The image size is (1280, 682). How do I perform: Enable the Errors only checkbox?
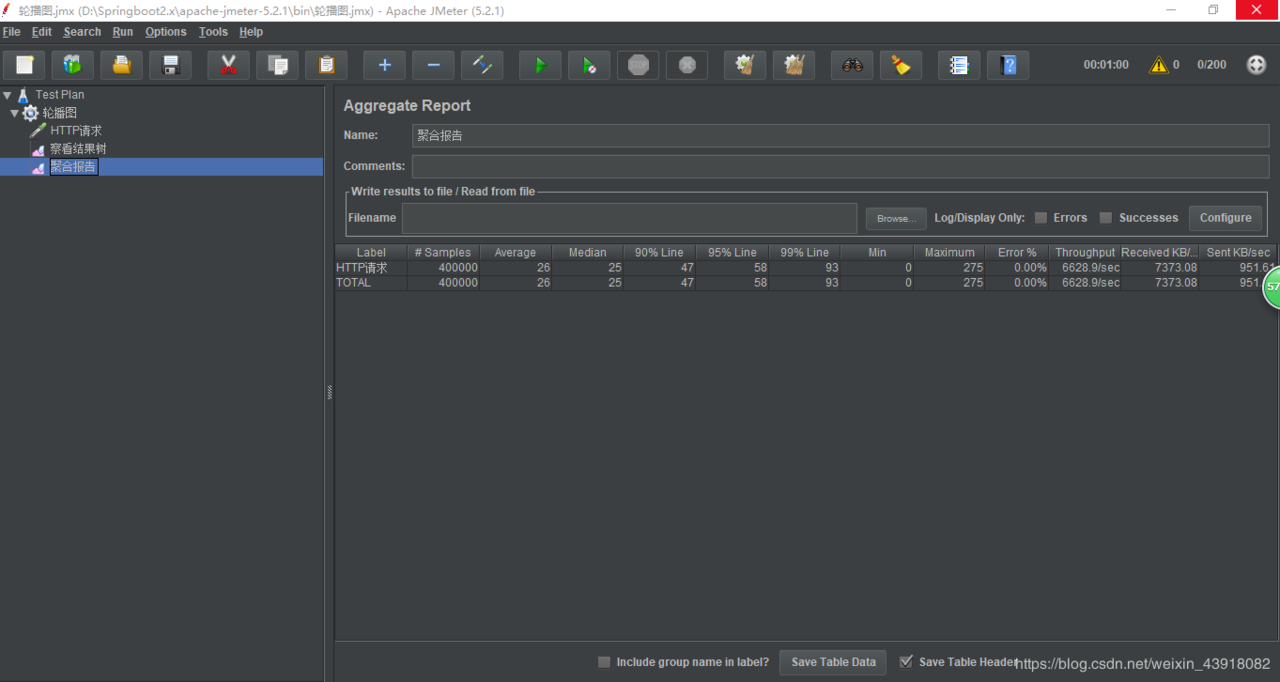click(x=1041, y=218)
